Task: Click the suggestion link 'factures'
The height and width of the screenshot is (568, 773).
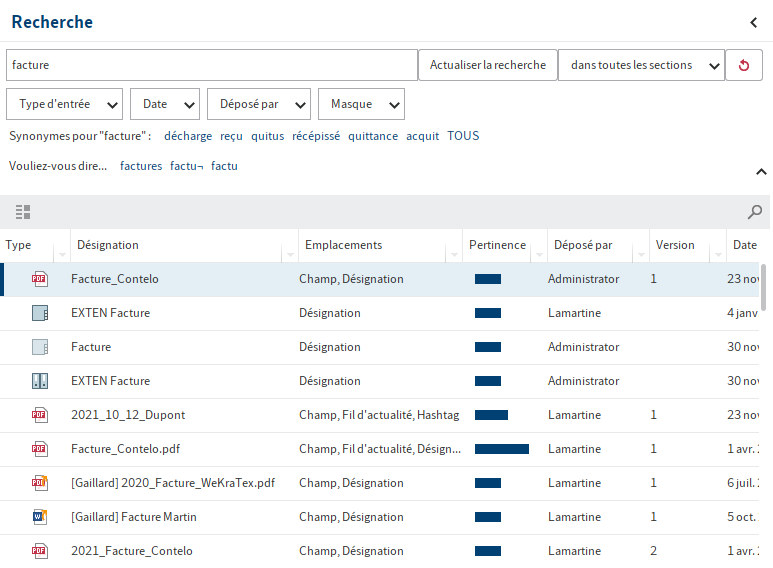Action: point(141,166)
